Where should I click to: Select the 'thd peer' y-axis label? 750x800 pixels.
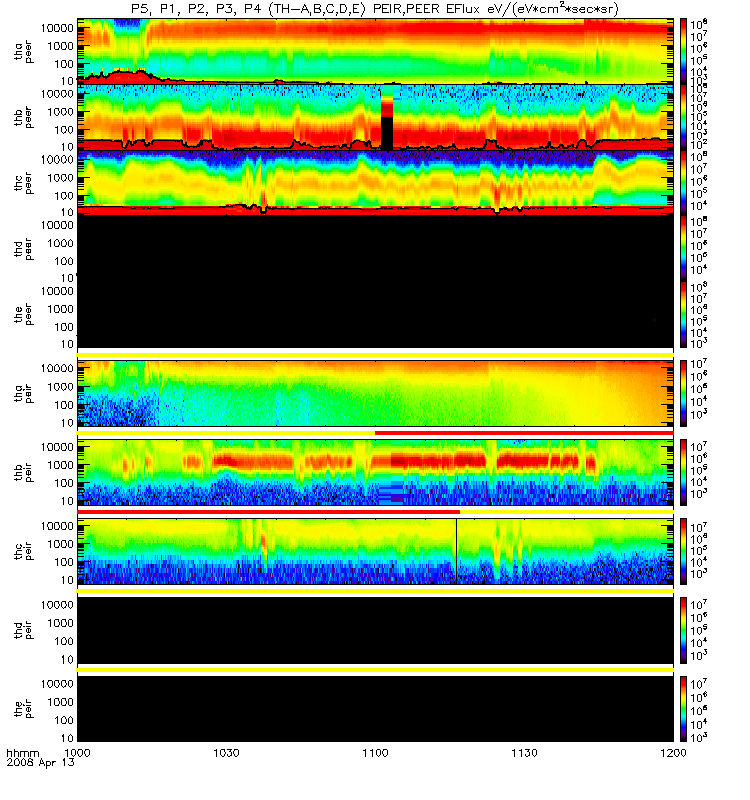[x=23, y=248]
